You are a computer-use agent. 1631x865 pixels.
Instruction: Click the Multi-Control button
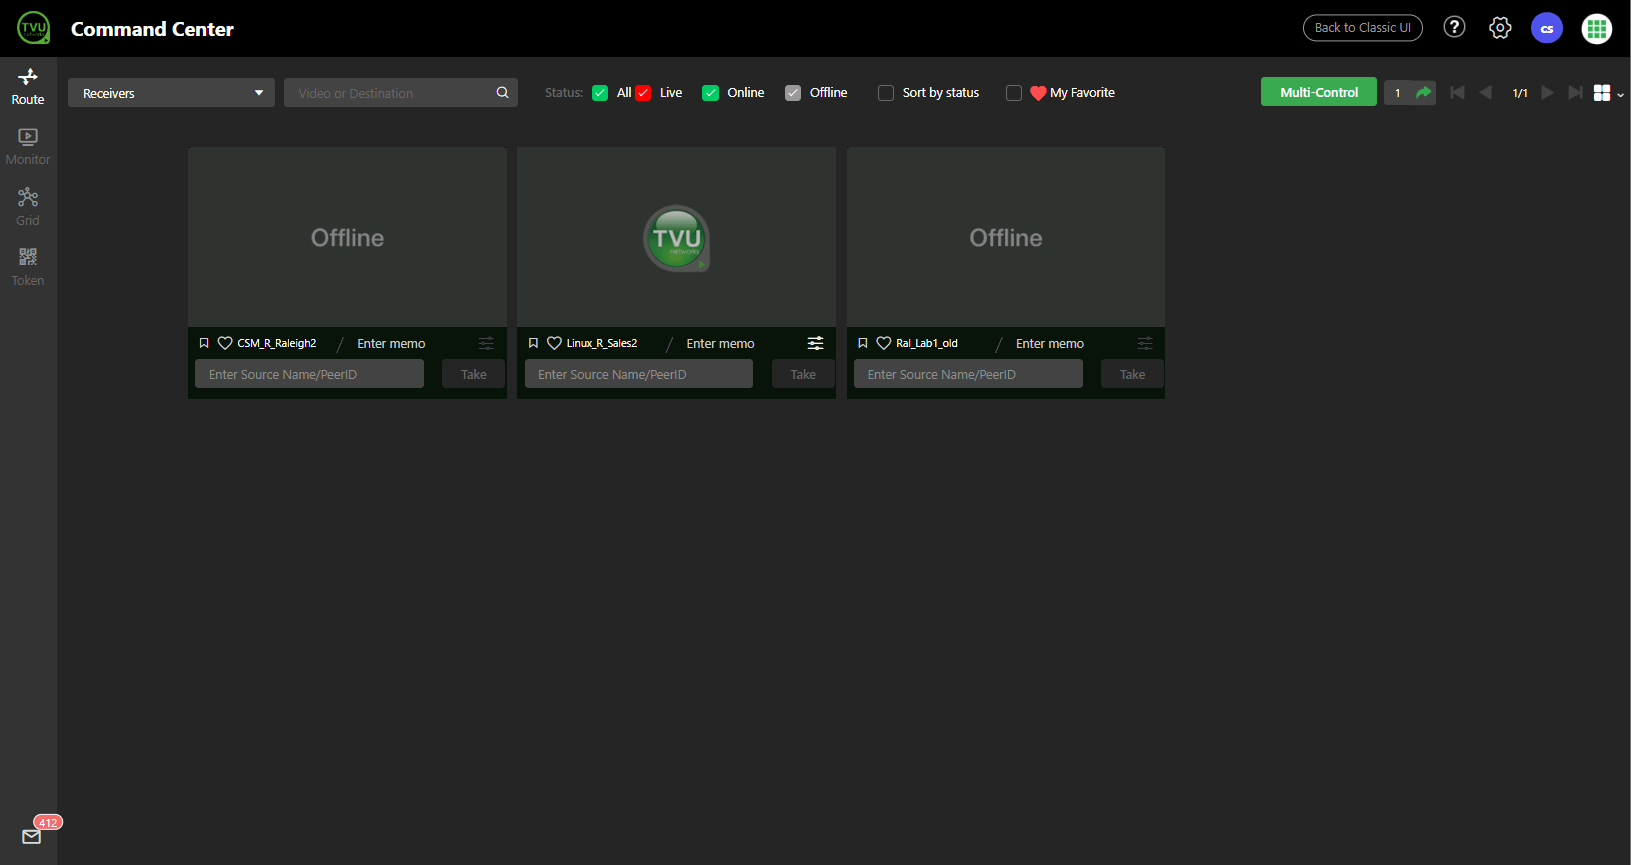[x=1318, y=92]
